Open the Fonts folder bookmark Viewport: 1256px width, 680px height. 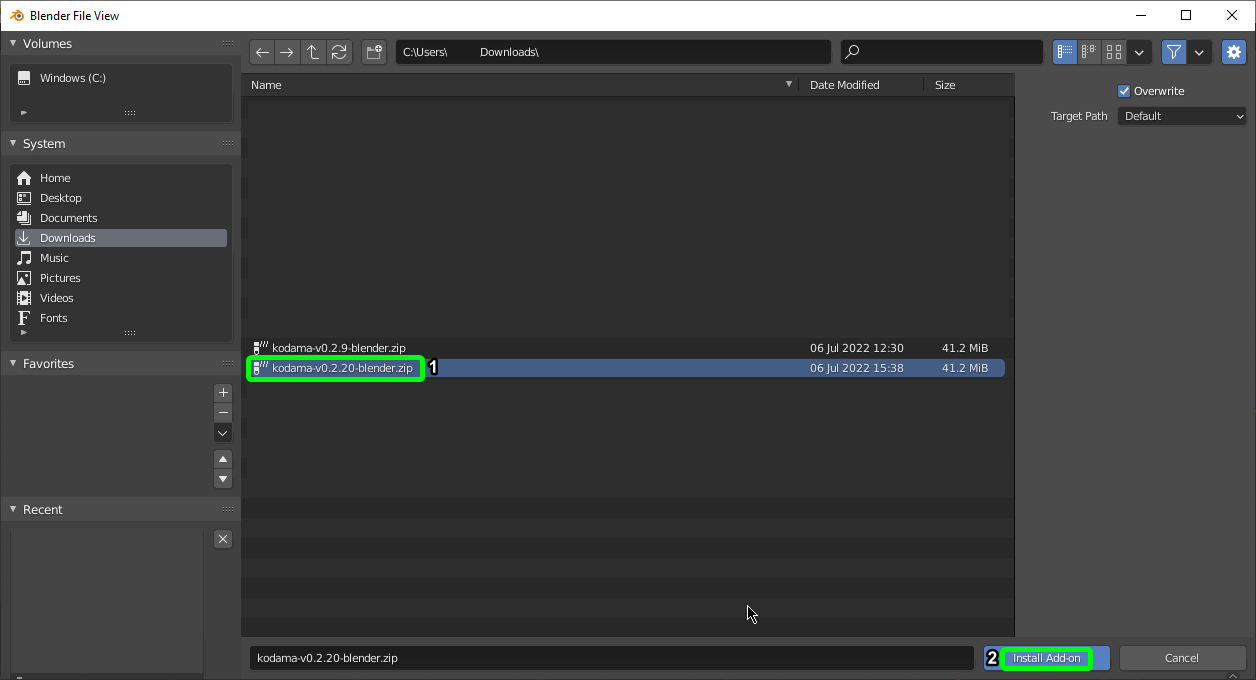pyautogui.click(x=120, y=318)
